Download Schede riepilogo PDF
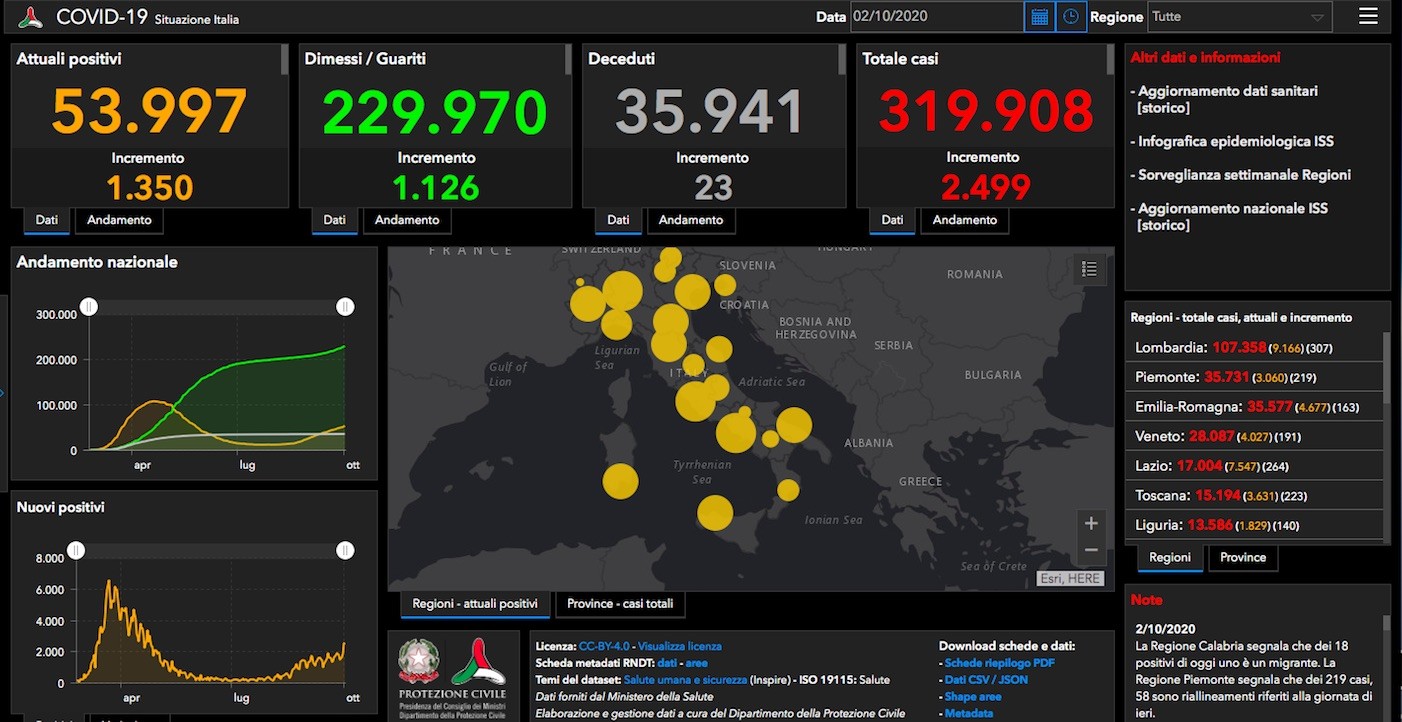 click(x=1000, y=663)
